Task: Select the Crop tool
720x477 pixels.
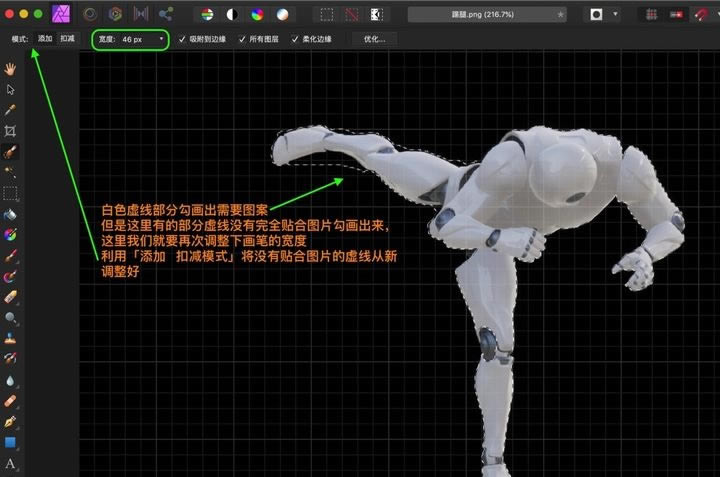Action: click(11, 131)
